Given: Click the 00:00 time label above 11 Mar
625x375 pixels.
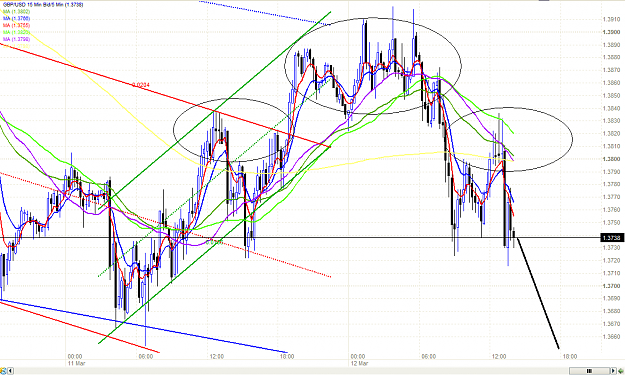Looking at the screenshot, I should pyautogui.click(x=75, y=357).
